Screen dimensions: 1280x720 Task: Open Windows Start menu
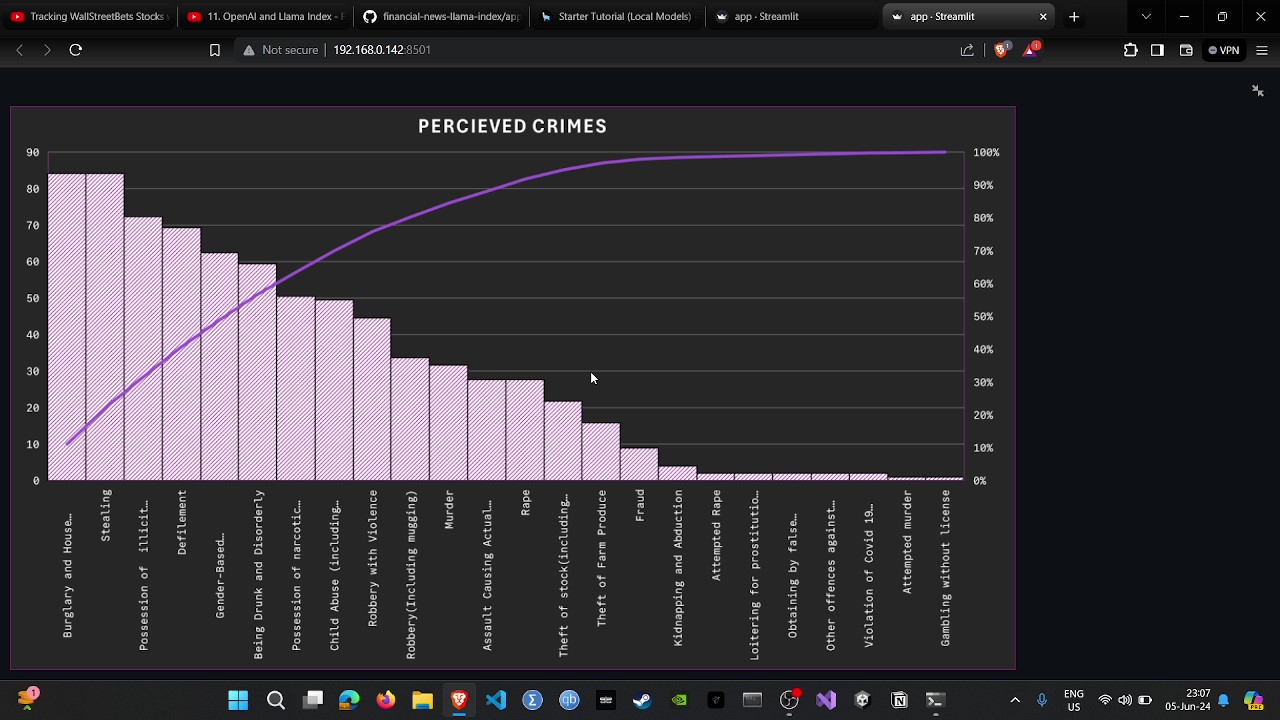pos(238,700)
